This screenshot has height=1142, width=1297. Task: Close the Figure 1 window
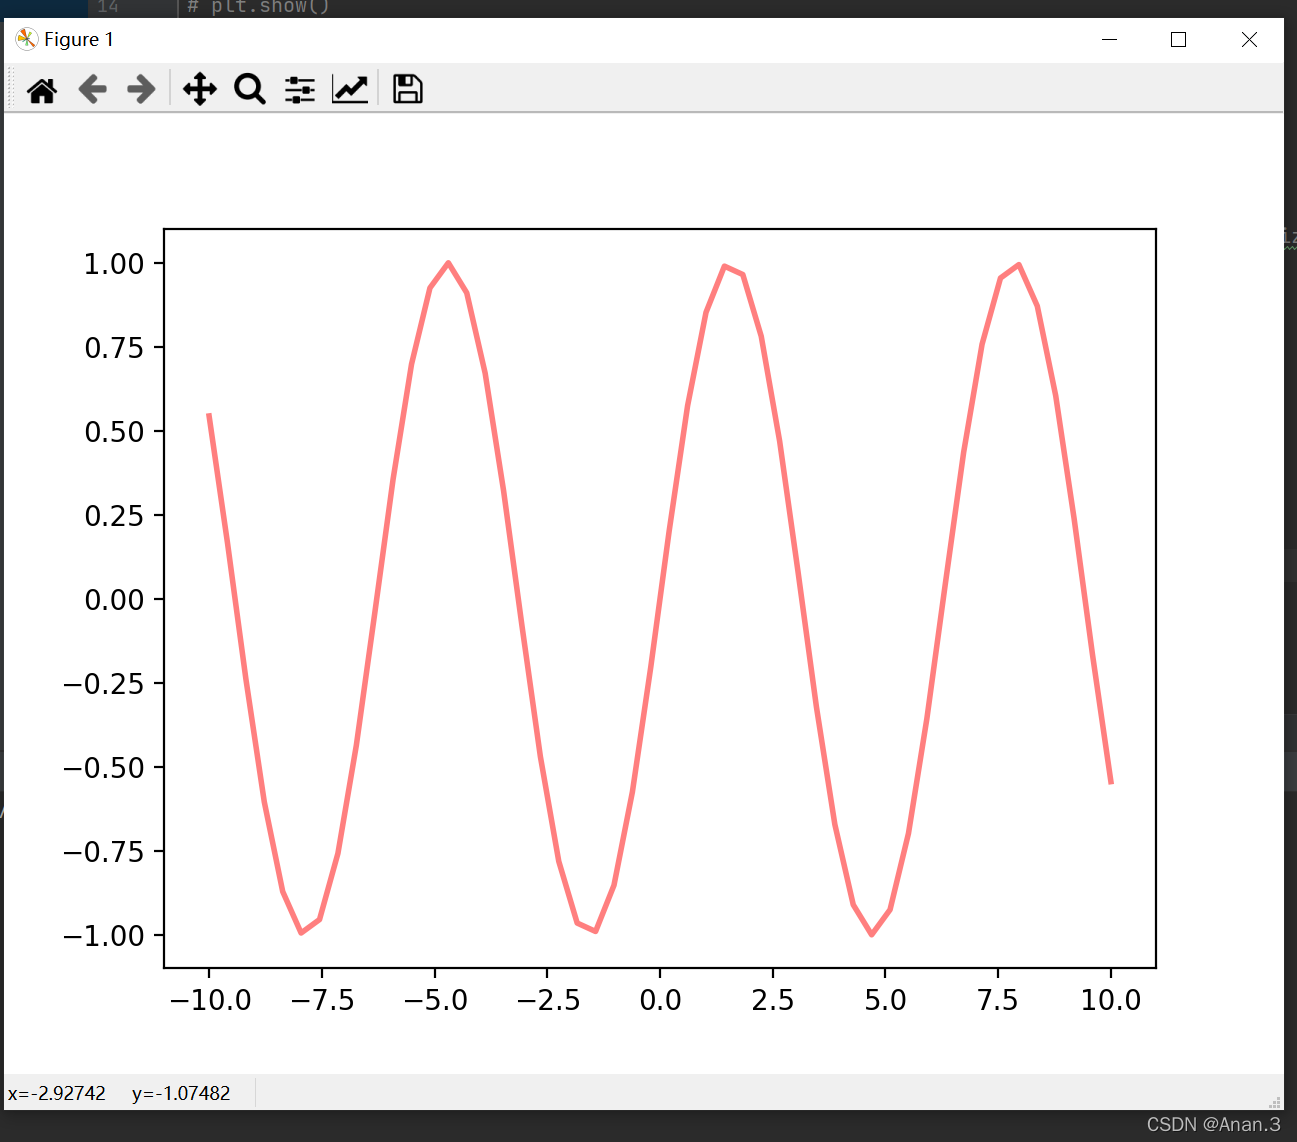[1249, 39]
